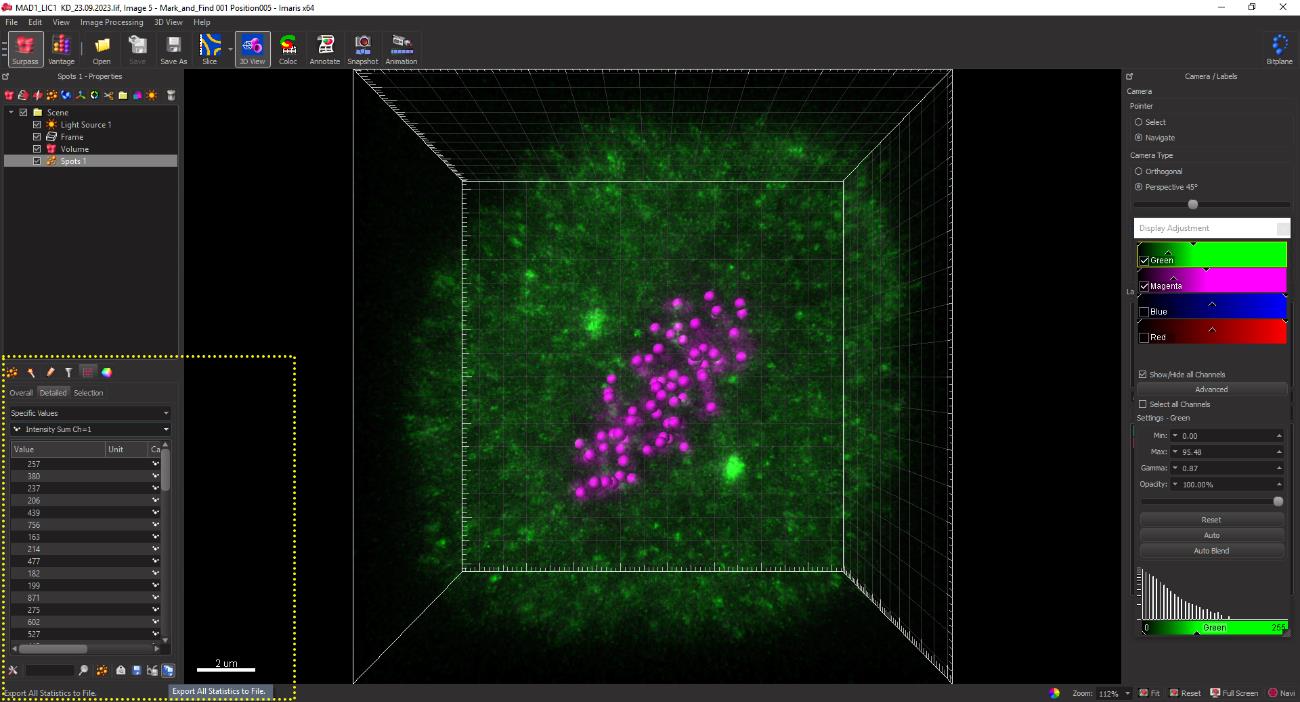Switch to the Overall statistics tab
Screen dimensions: 1300x702
tap(21, 393)
